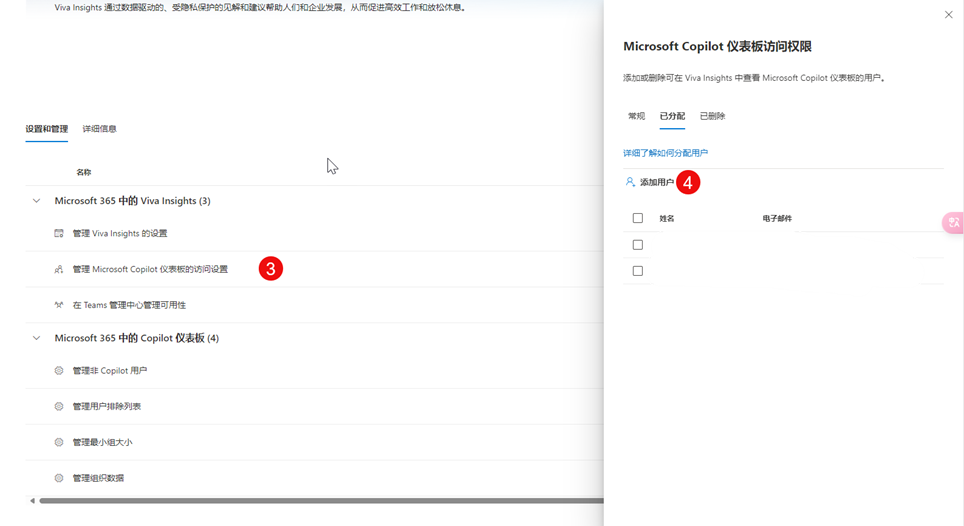Tick the second user row checkbox

[638, 271]
